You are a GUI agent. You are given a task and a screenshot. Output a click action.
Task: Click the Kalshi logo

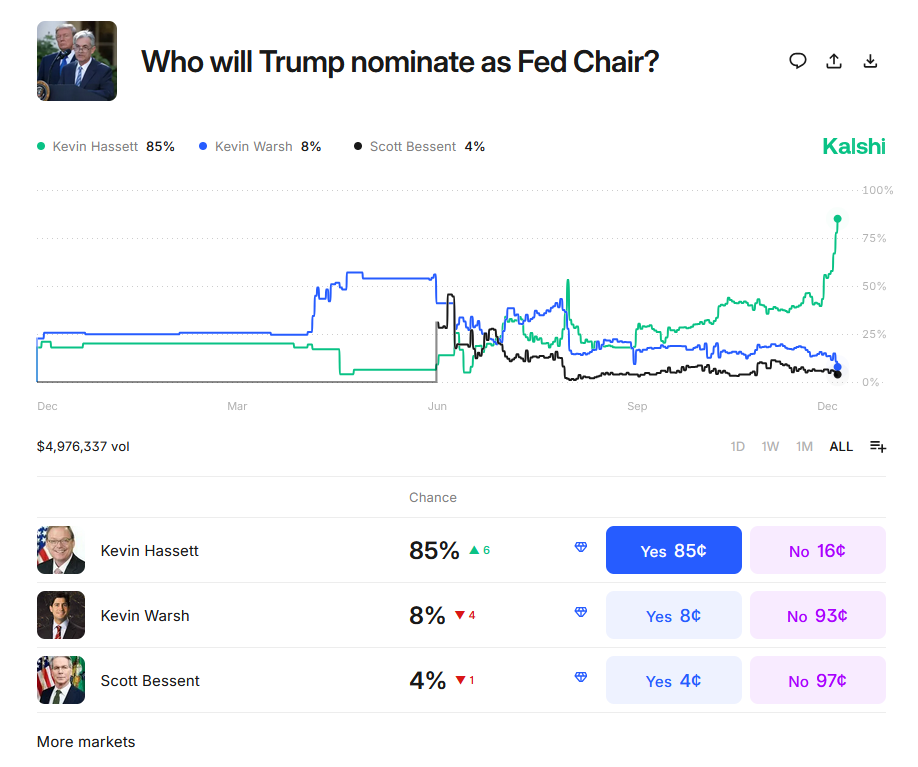pos(853,146)
